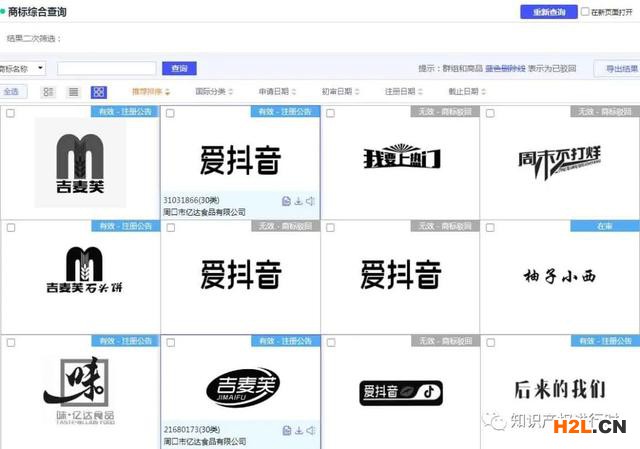The height and width of the screenshot is (449, 640).
Task: Open the 吉麦芙石头饼 trademark thumbnail
Action: pyautogui.click(x=84, y=270)
